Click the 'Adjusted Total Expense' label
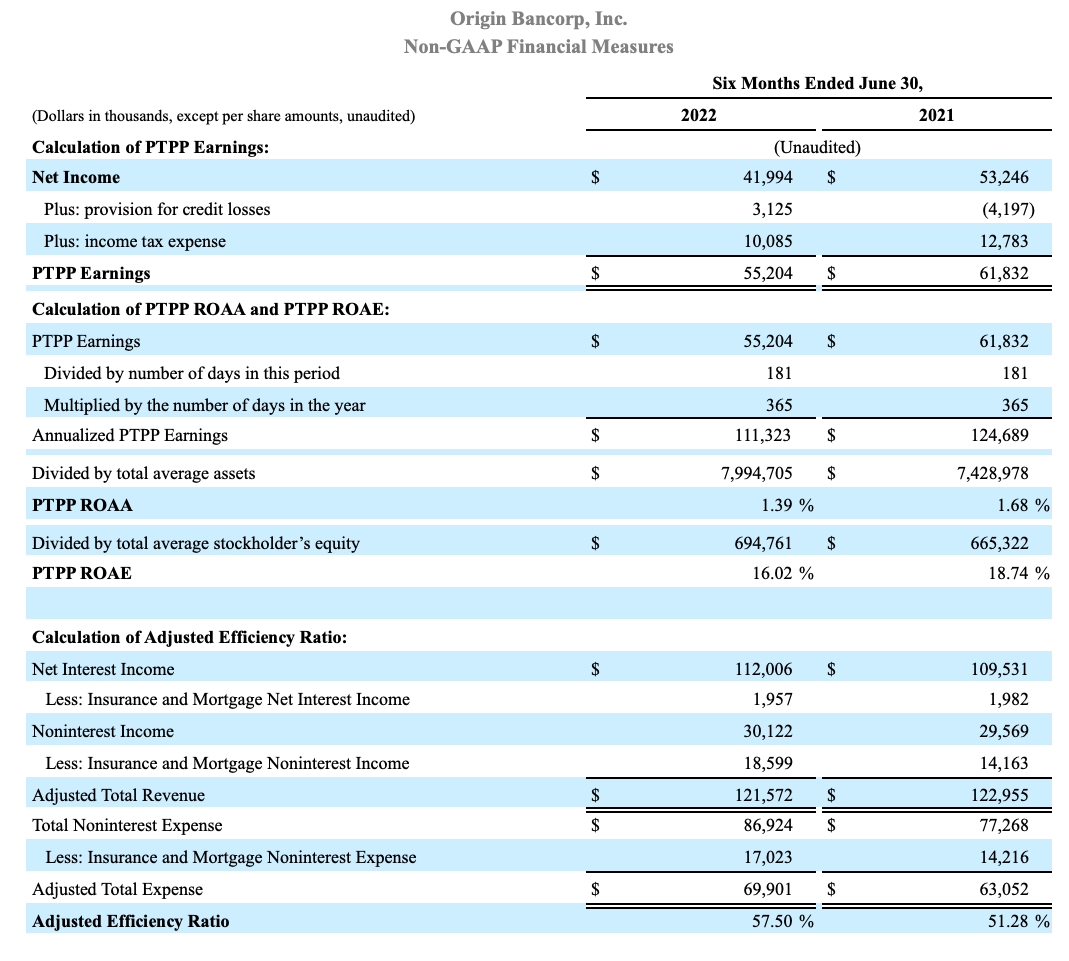 (117, 889)
